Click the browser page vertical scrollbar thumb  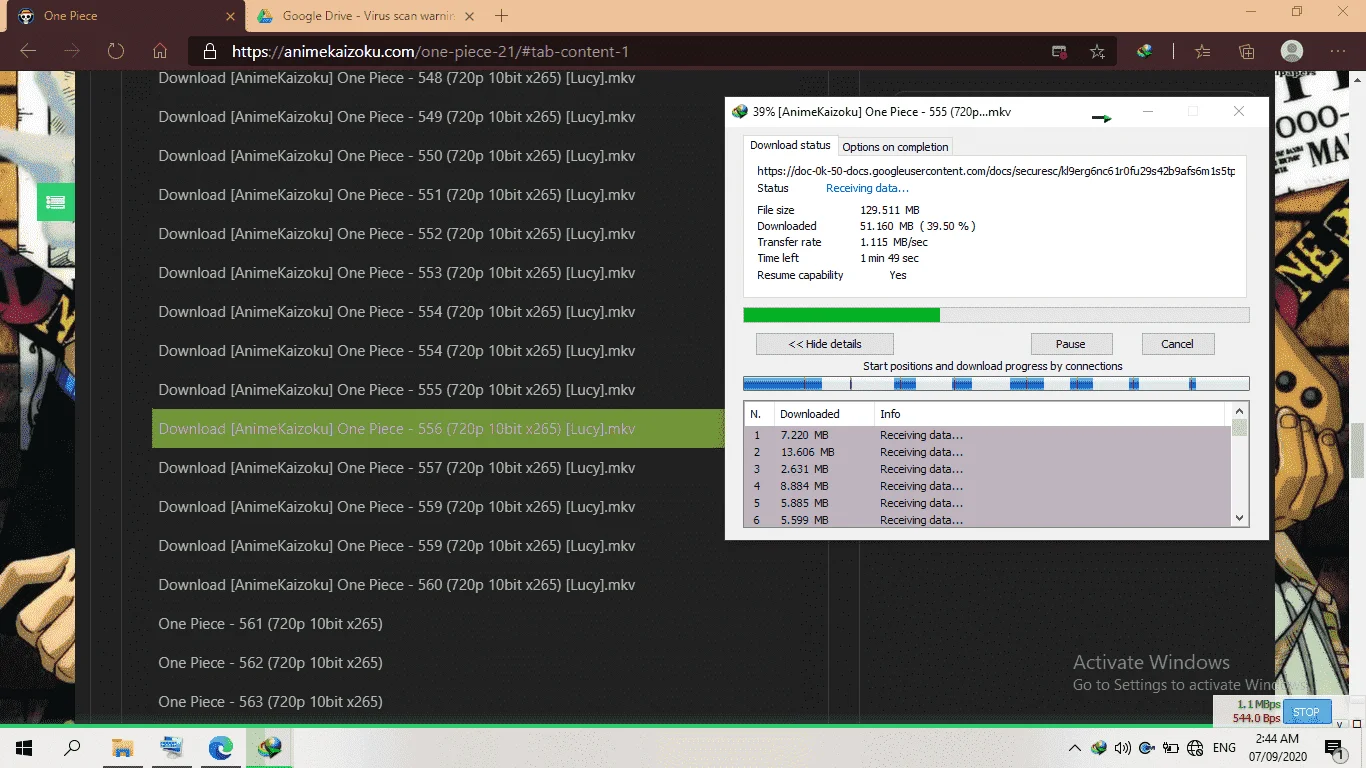1358,451
